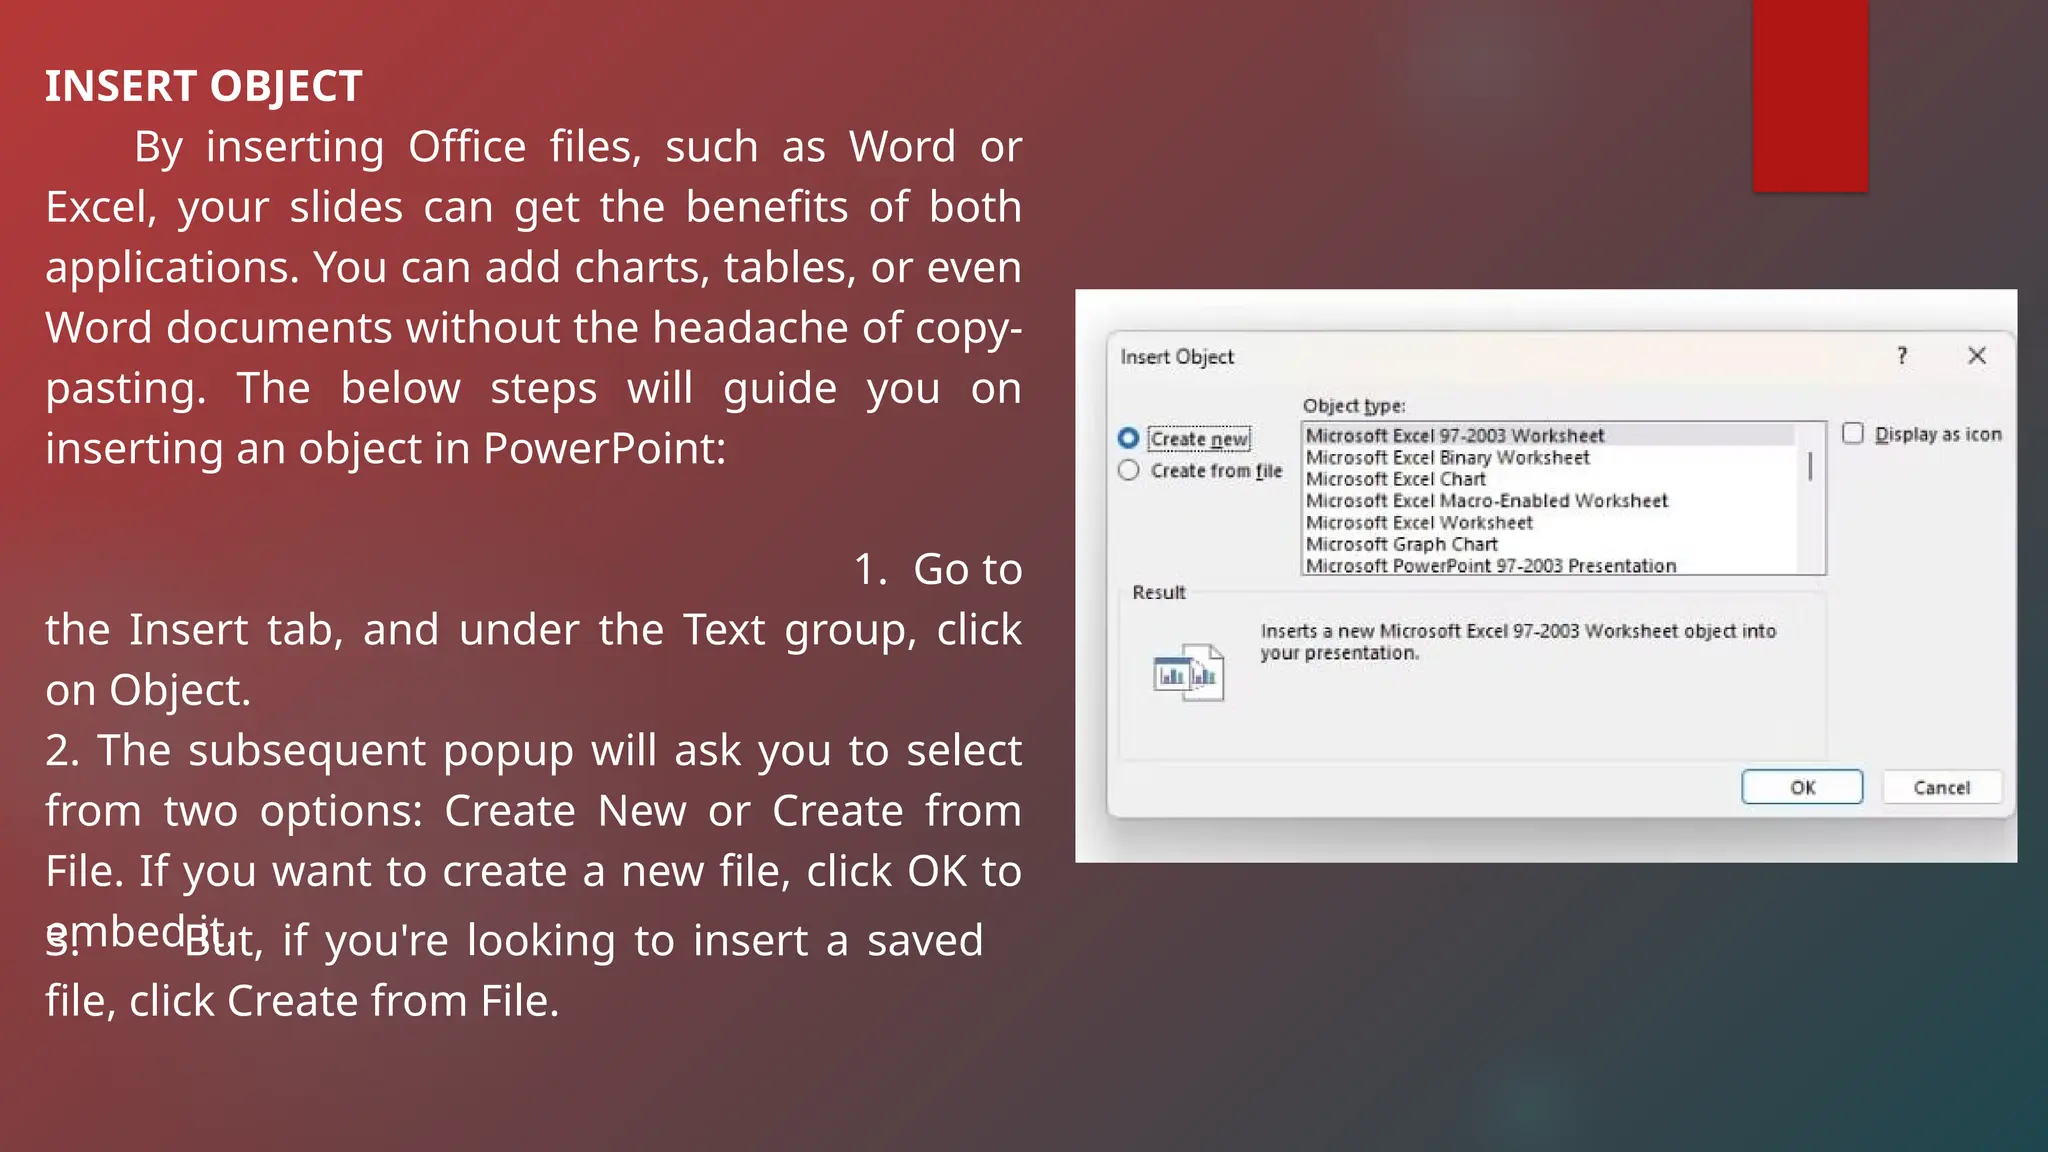The width and height of the screenshot is (2048, 1152).
Task: Enable the Display as icon checkbox
Action: [x=1853, y=433]
